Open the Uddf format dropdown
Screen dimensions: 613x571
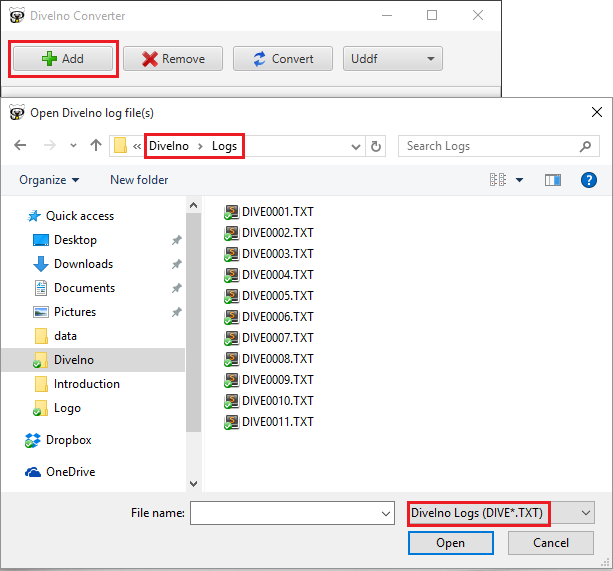(x=393, y=59)
